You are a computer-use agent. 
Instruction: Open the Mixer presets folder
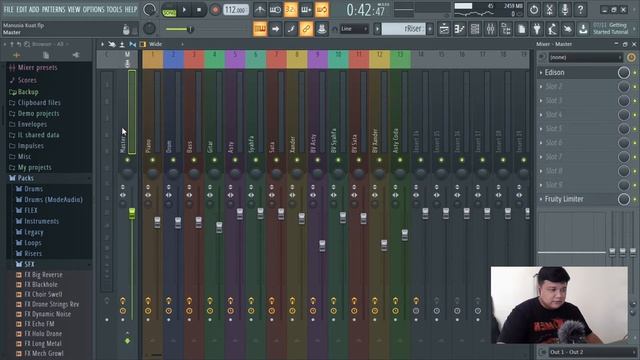point(37,68)
